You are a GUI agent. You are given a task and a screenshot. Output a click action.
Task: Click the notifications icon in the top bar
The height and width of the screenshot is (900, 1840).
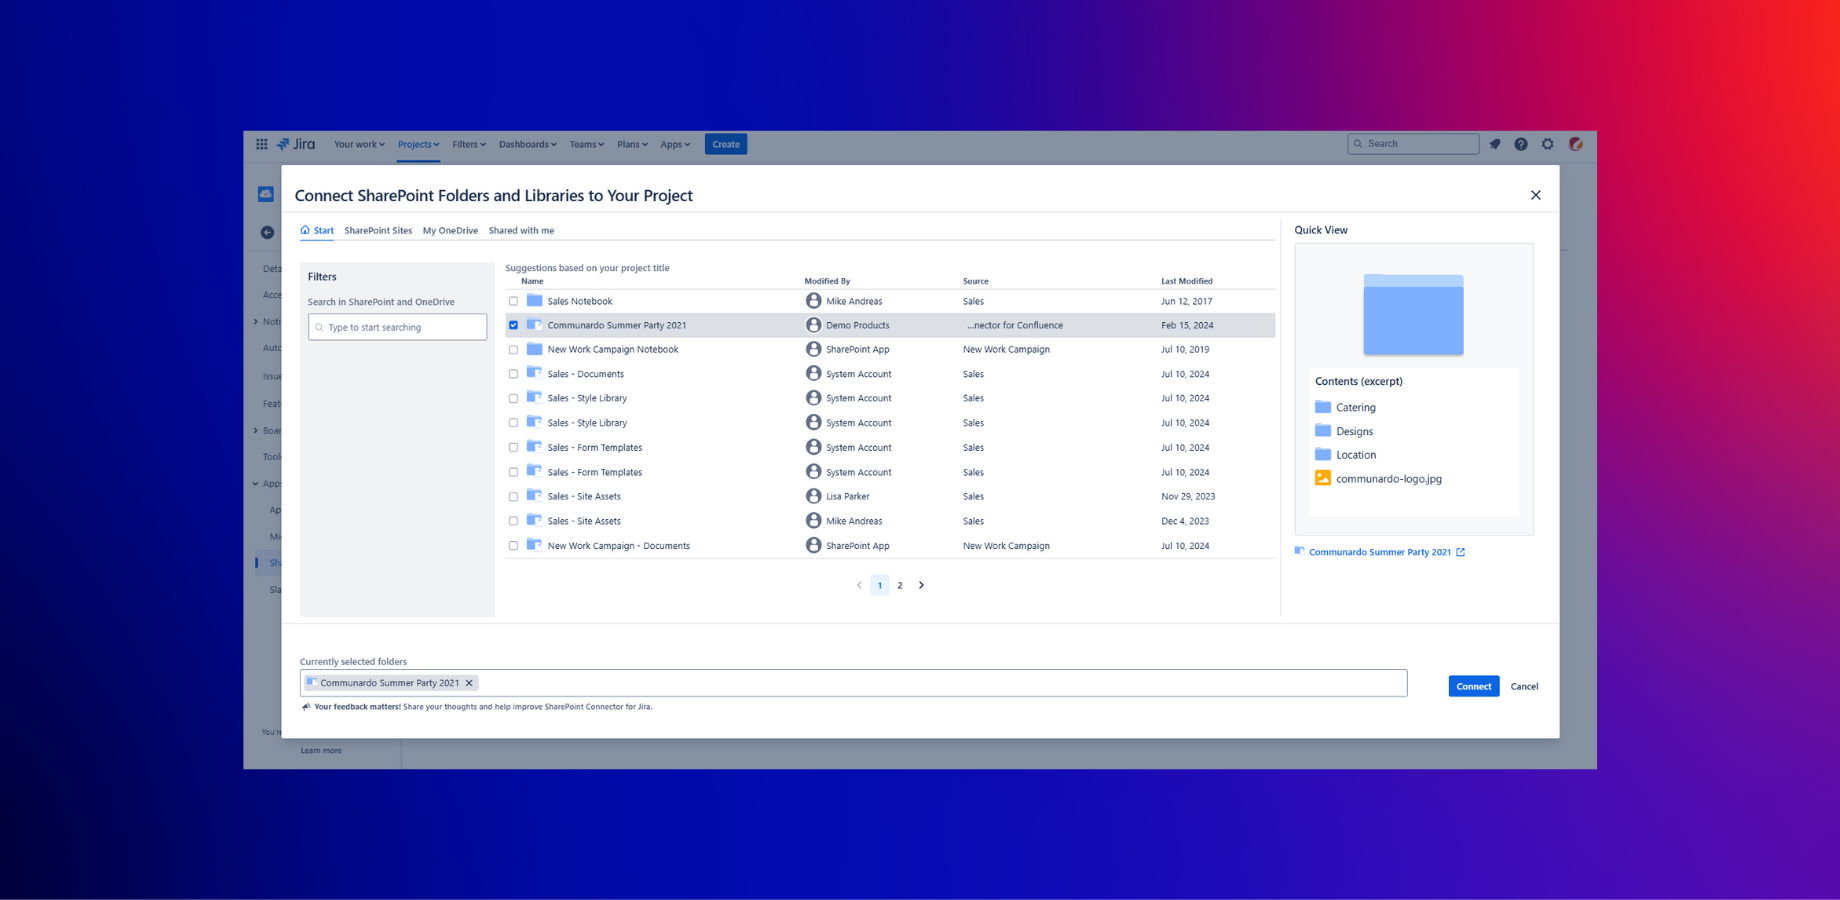click(1495, 144)
